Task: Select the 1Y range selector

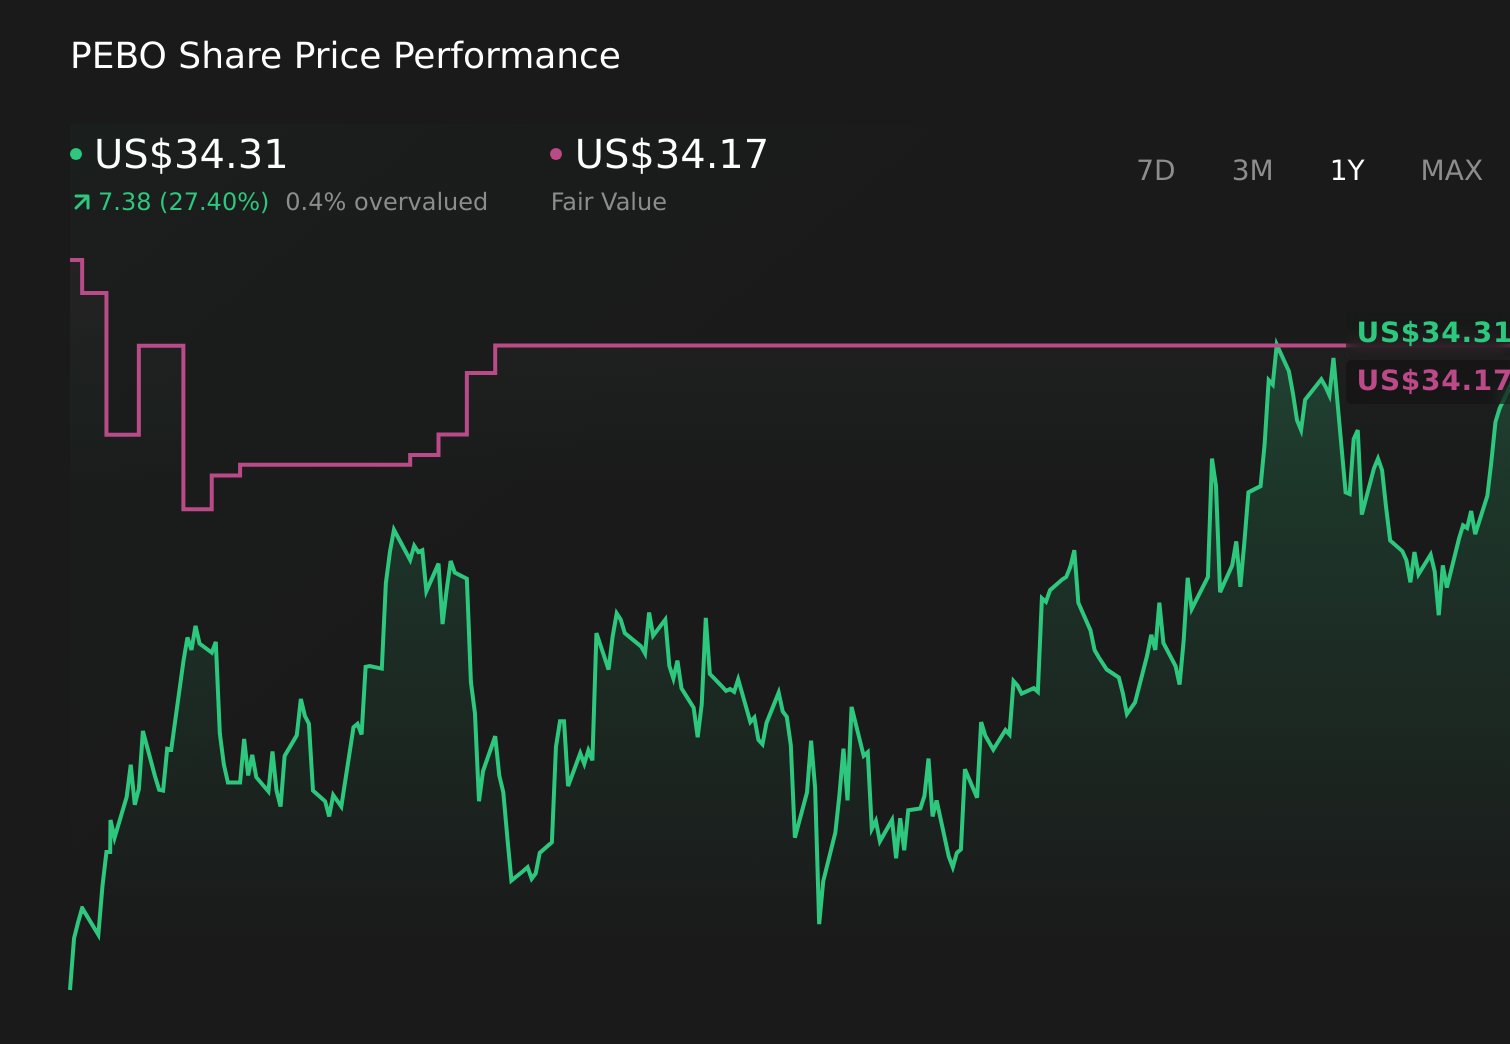Action: point(1347,170)
